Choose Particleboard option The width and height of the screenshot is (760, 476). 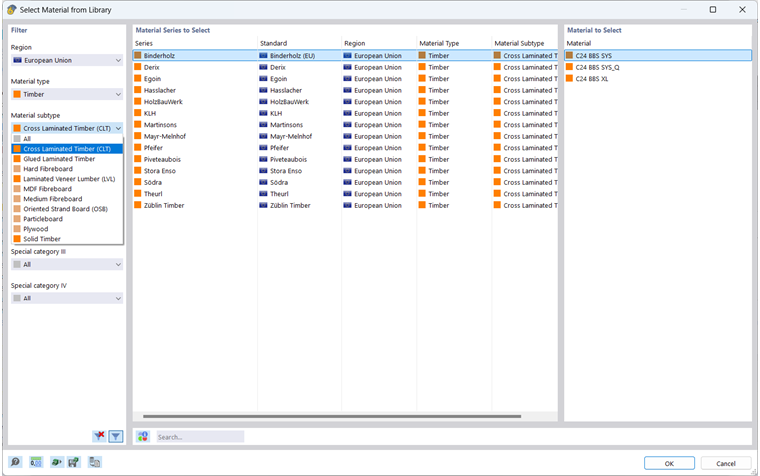(x=67, y=219)
